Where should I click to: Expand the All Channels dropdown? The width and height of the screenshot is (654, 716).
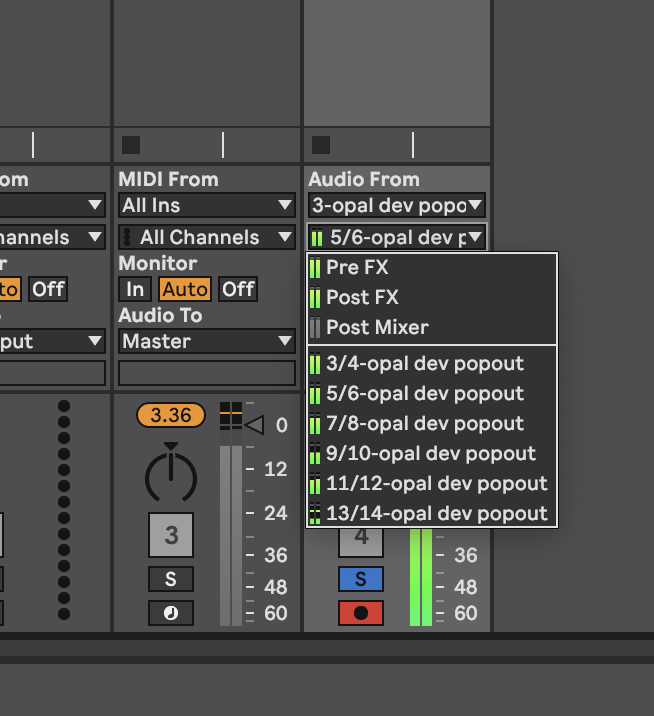pos(207,237)
